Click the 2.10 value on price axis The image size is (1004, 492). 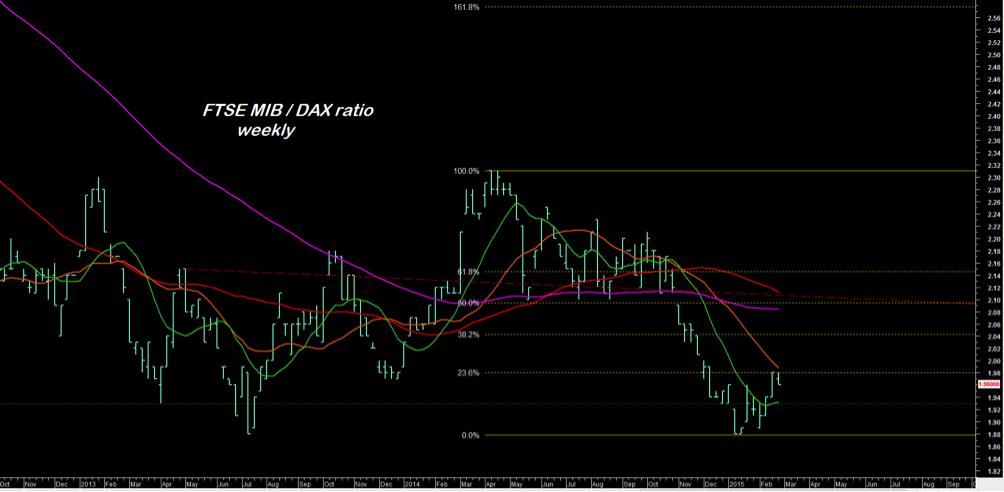click(x=992, y=300)
